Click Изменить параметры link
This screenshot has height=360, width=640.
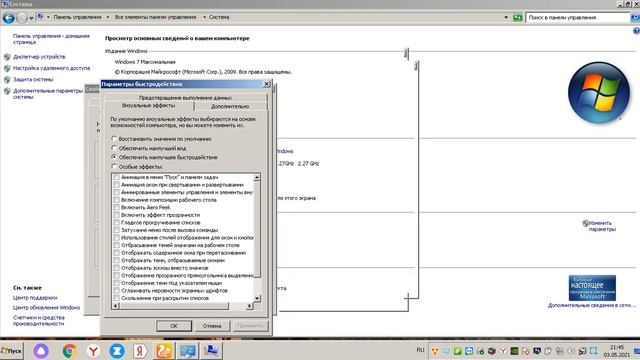[602, 226]
